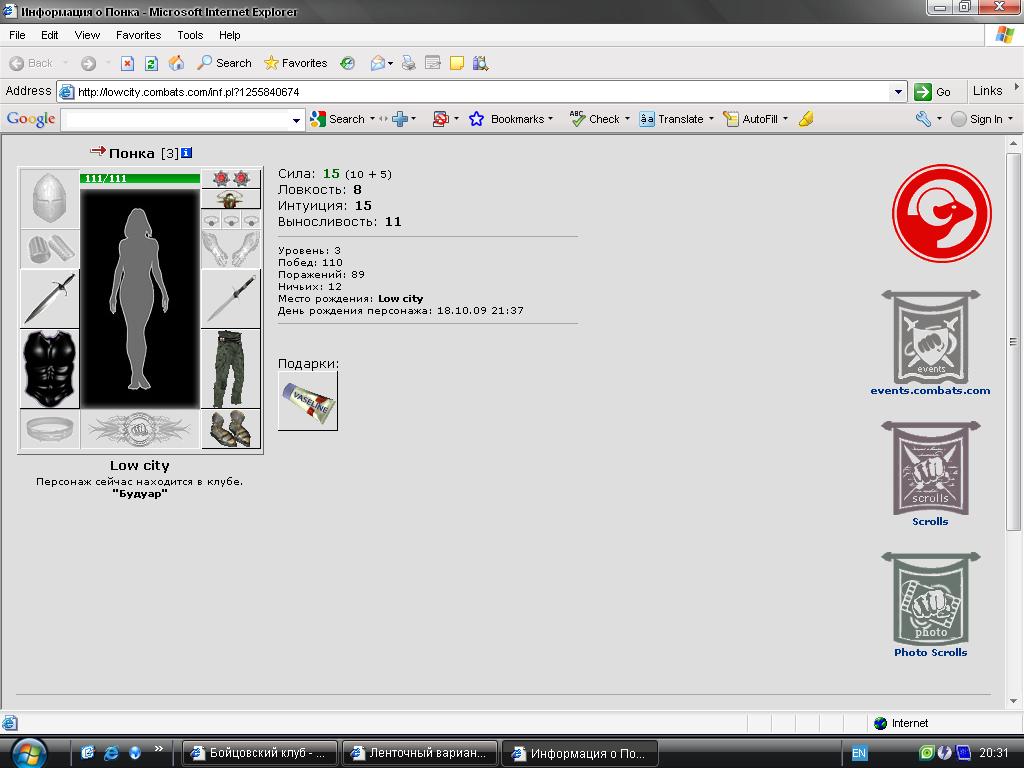Viewport: 1024px width, 768px height.
Task: Click the Refresh page button
Action: point(152,63)
